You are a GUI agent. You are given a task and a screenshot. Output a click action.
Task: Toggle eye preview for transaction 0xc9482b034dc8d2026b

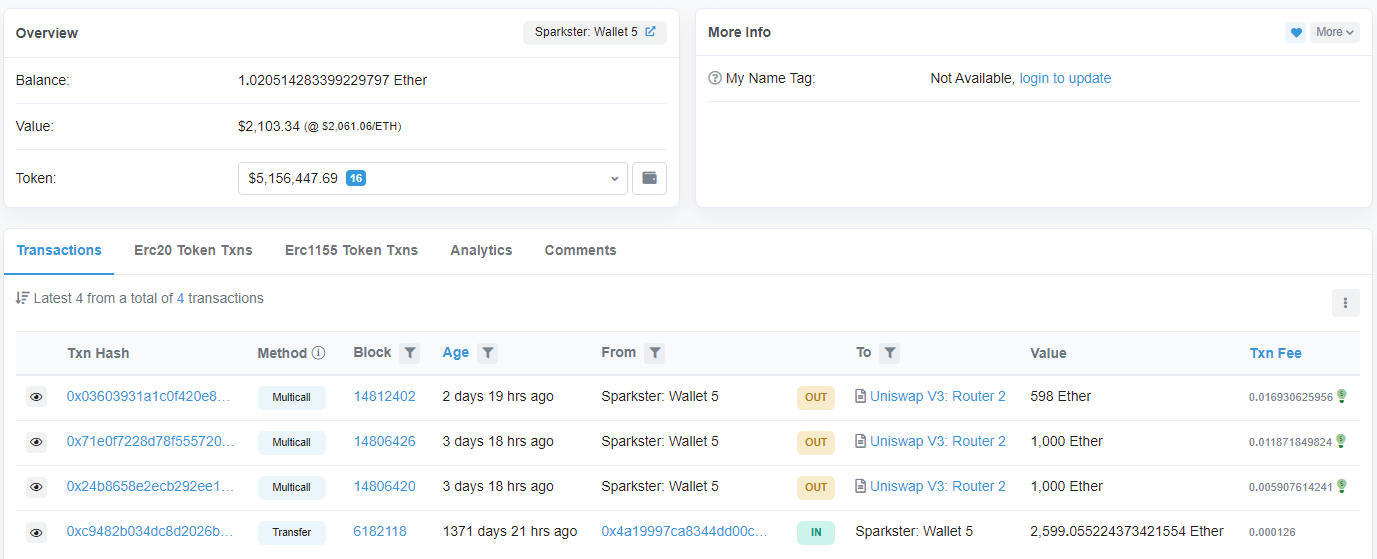click(36, 532)
